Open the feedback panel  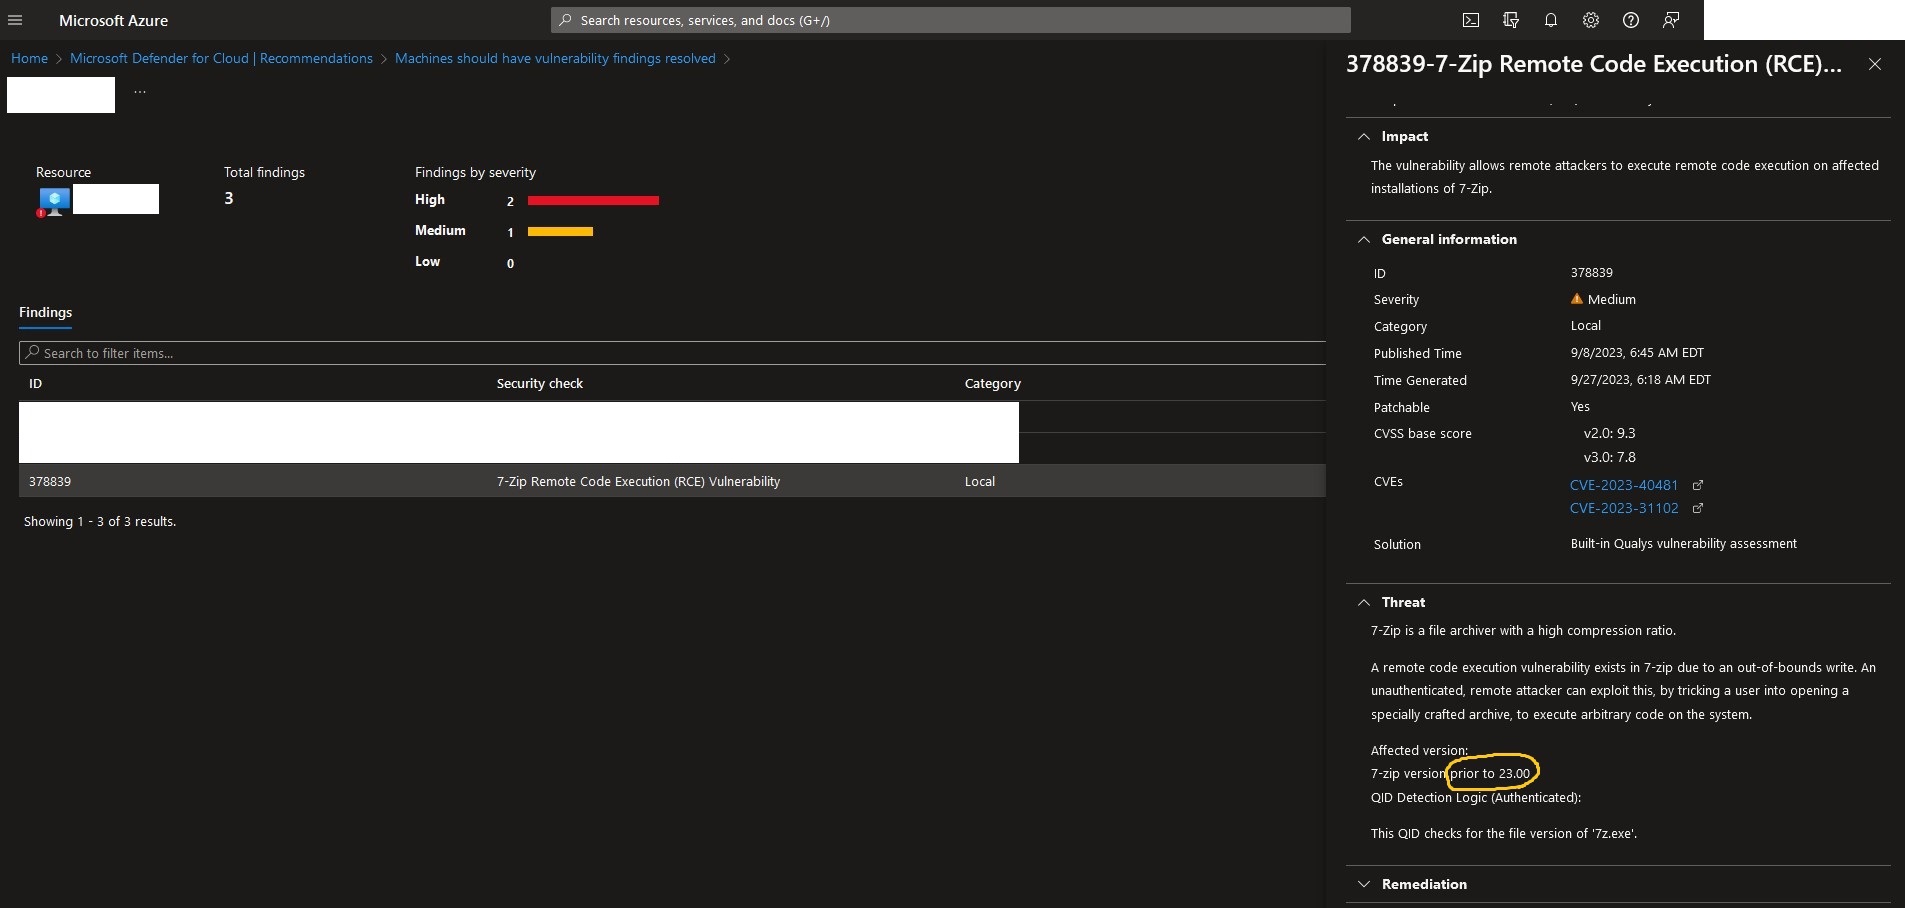tap(1669, 20)
